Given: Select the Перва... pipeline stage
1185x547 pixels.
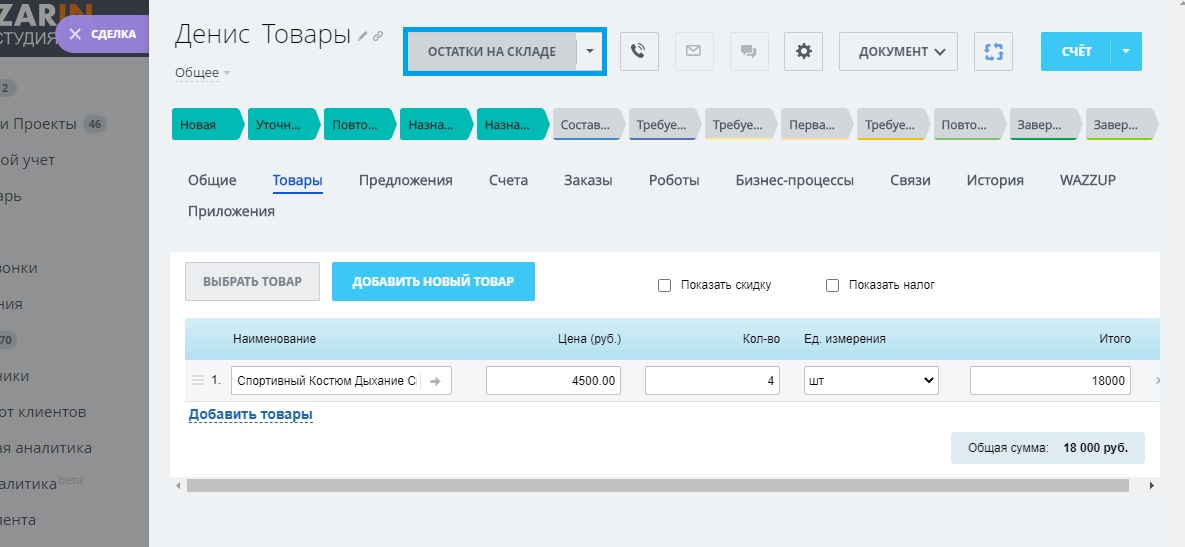Looking at the screenshot, I should [x=817, y=125].
